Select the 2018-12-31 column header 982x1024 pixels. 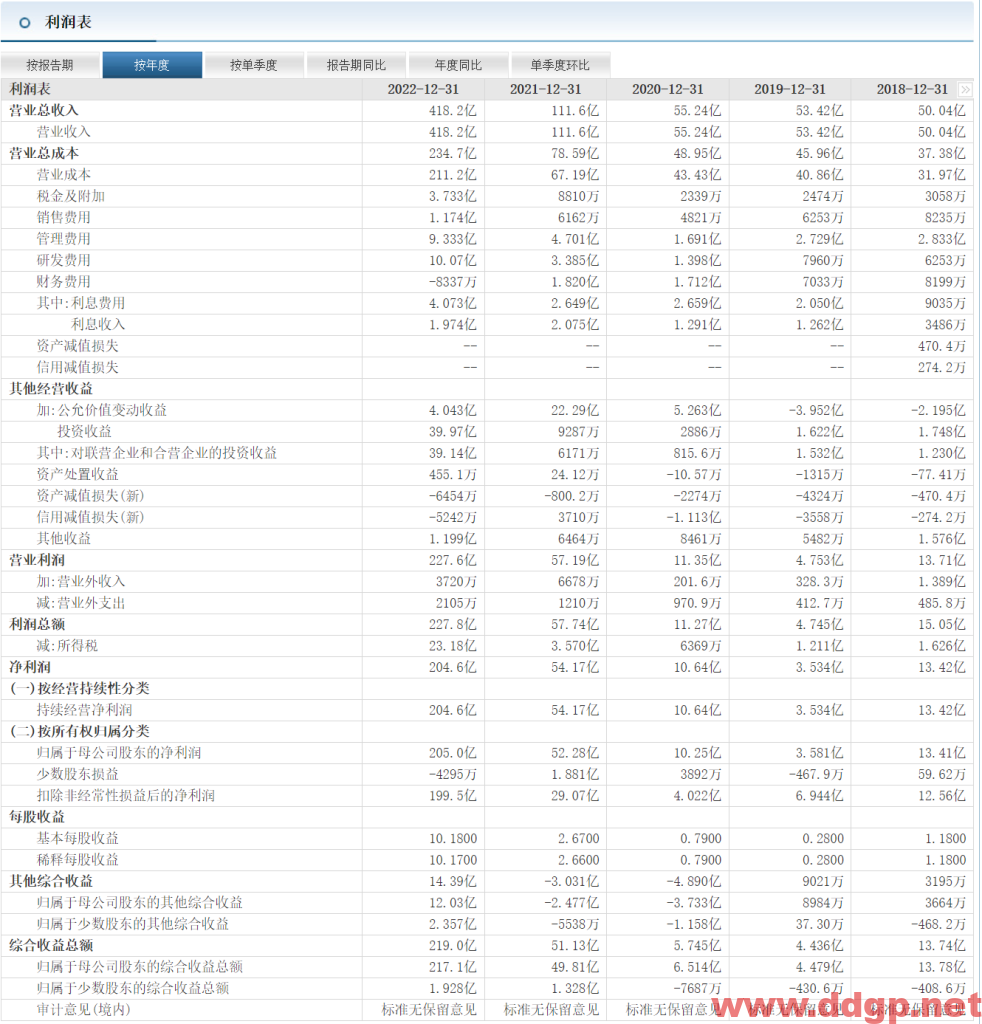point(911,89)
